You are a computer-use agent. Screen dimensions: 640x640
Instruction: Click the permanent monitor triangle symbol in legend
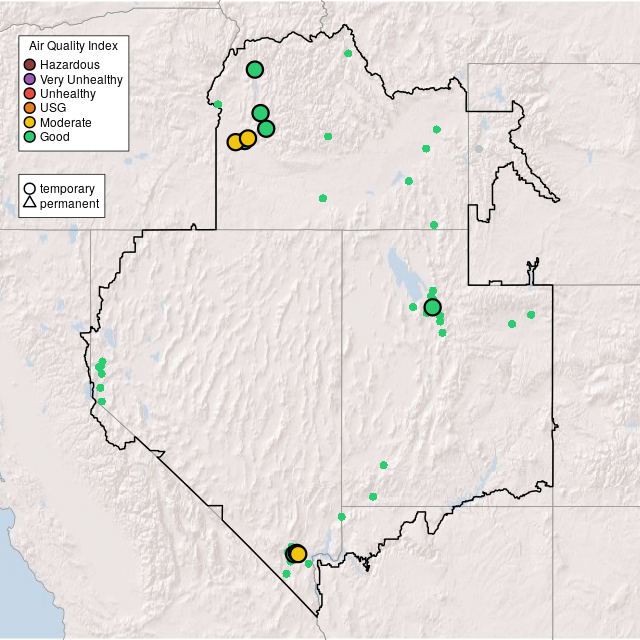(30, 204)
